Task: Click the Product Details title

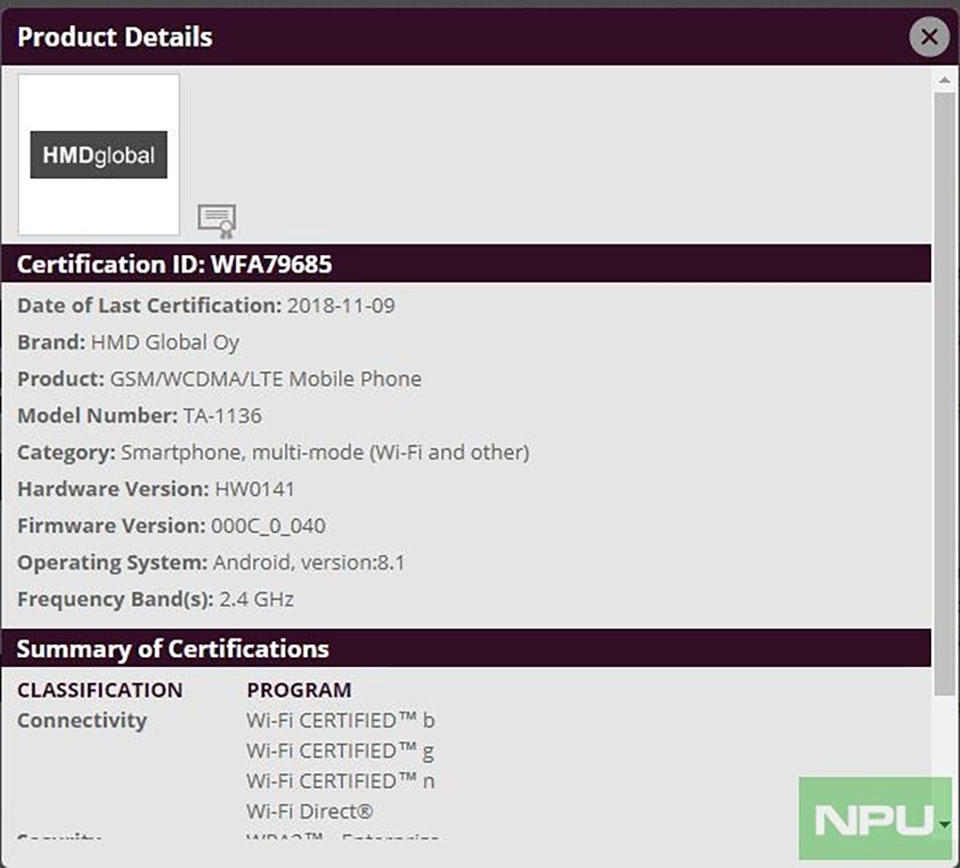Action: [115, 37]
